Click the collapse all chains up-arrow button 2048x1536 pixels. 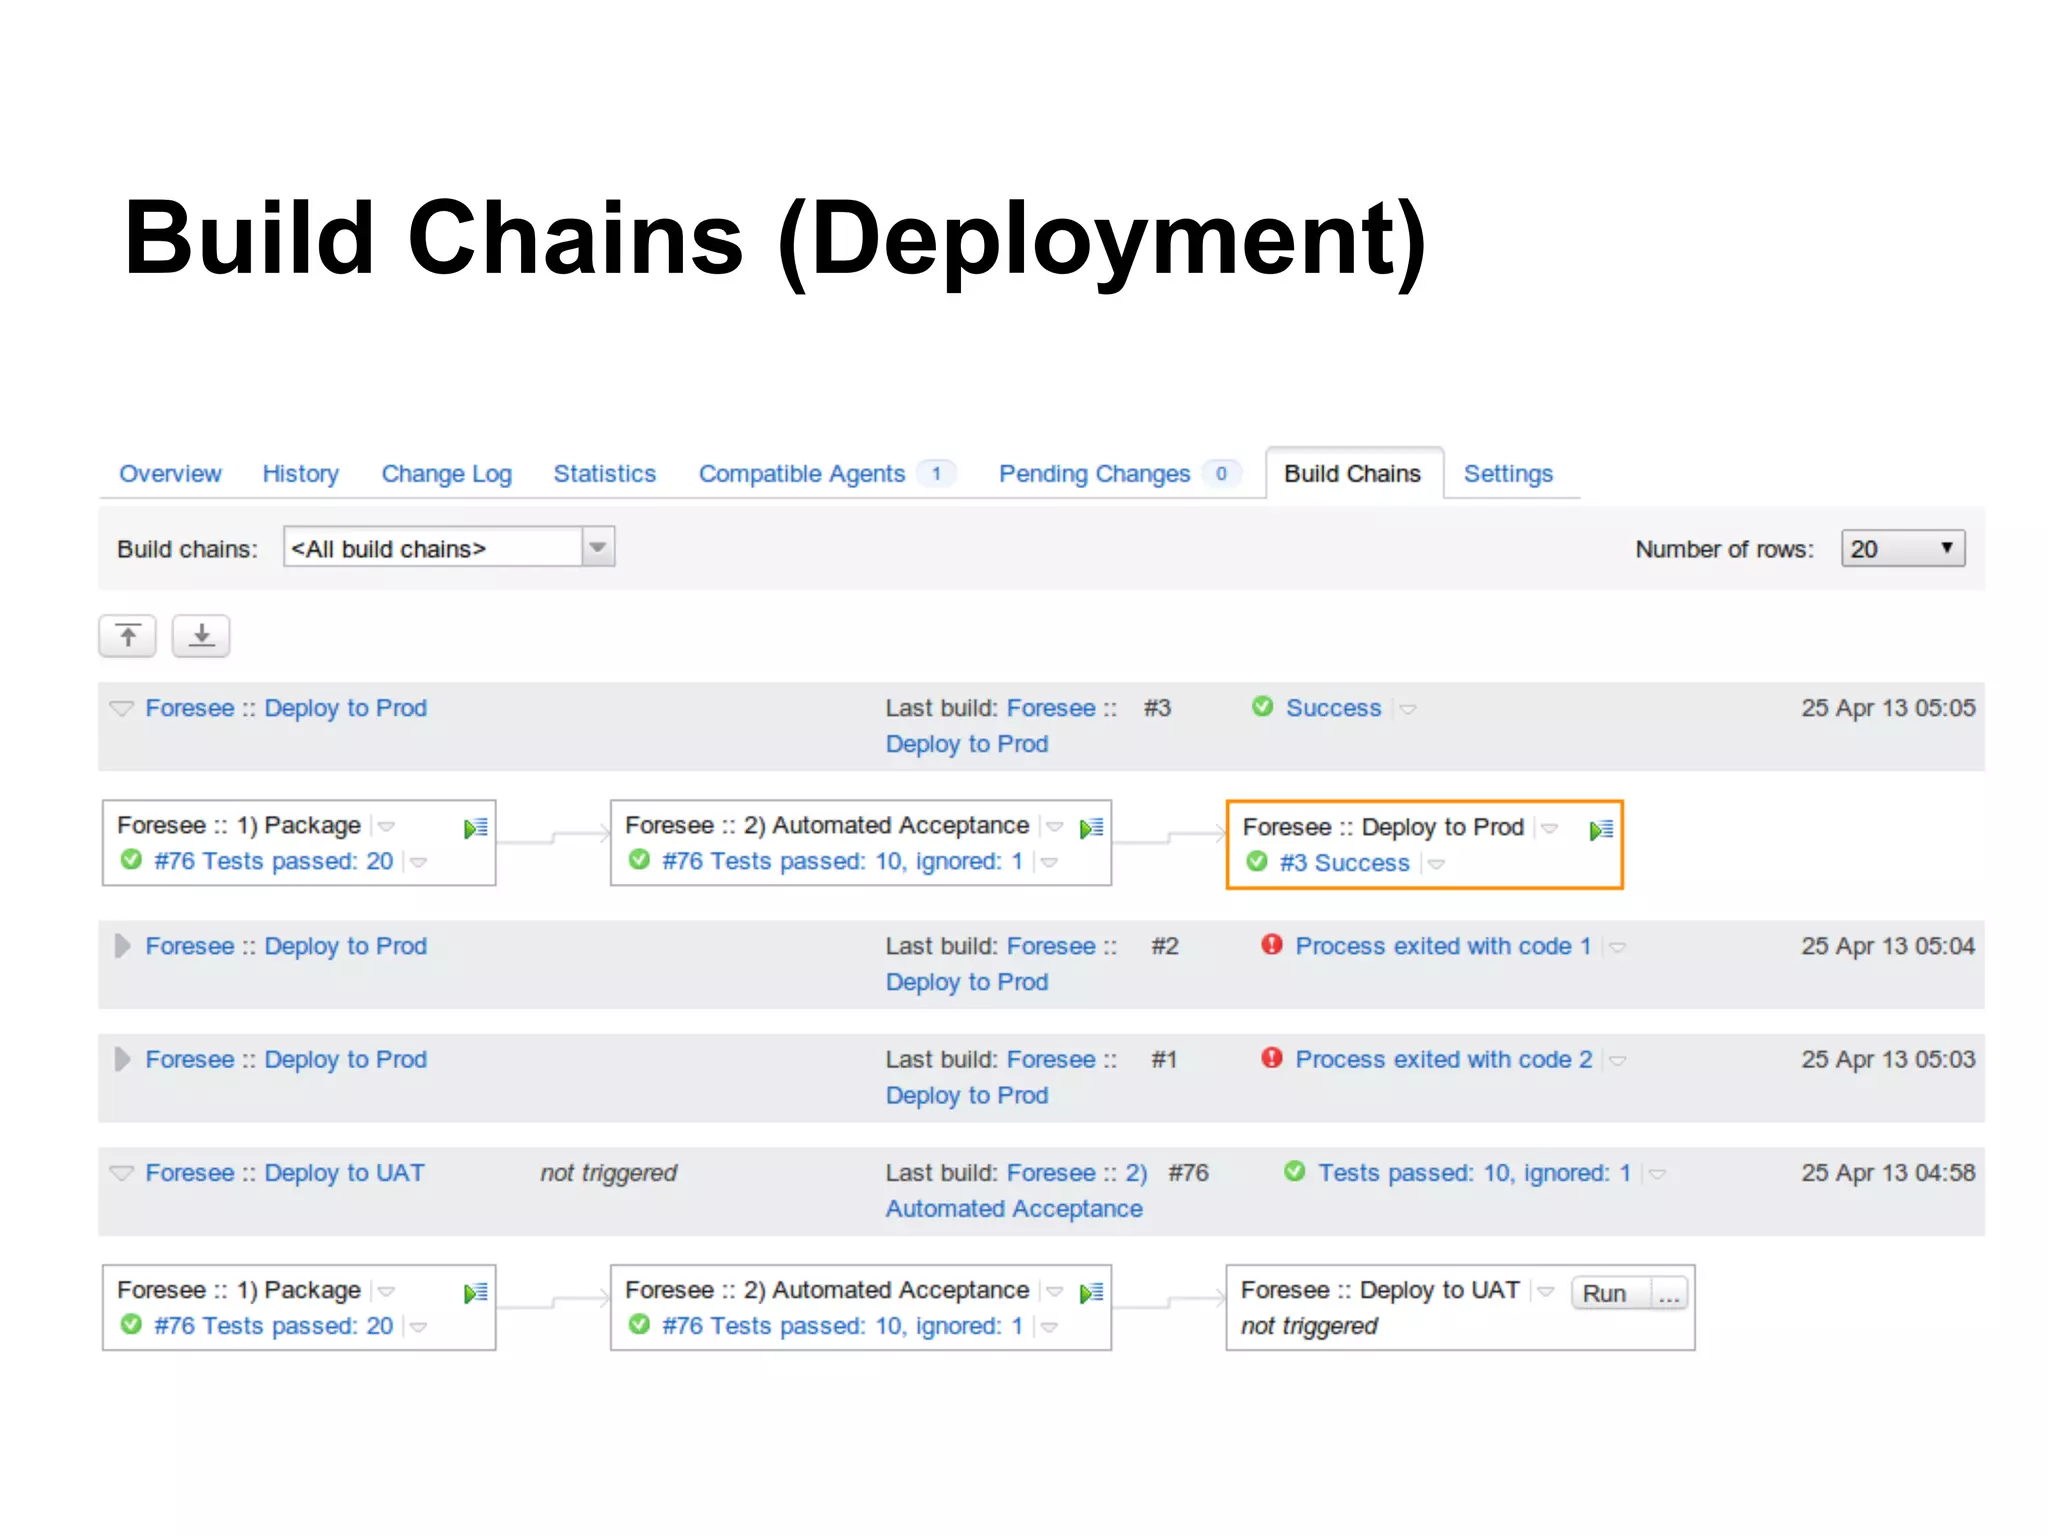tap(127, 636)
